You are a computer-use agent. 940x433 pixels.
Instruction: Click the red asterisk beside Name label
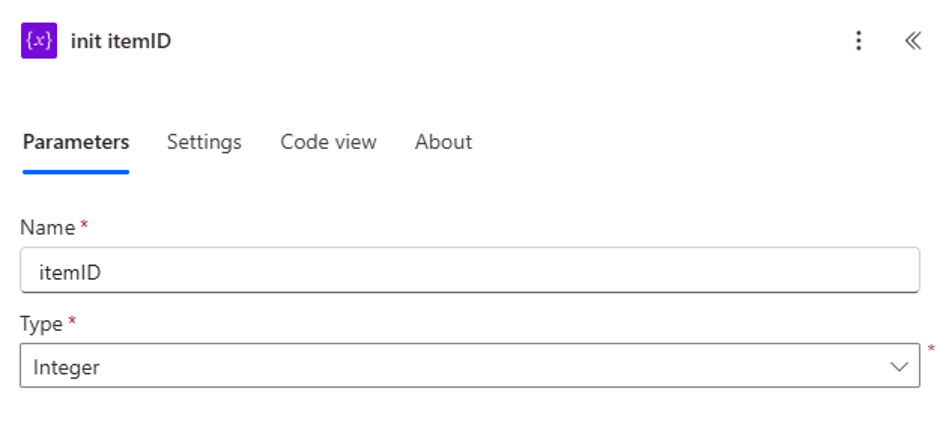(85, 224)
